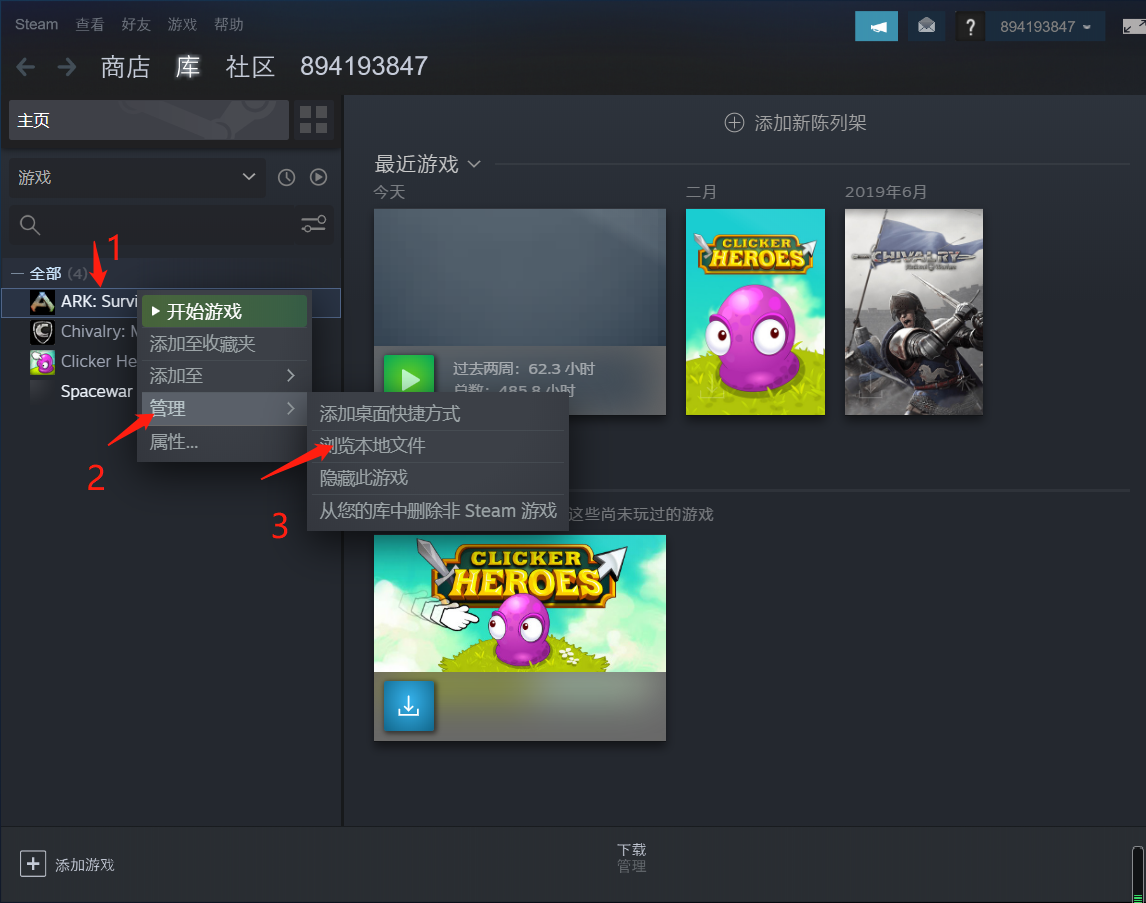The height and width of the screenshot is (903, 1146).
Task: Select Clicker Heroes in the game list
Action: click(x=99, y=362)
